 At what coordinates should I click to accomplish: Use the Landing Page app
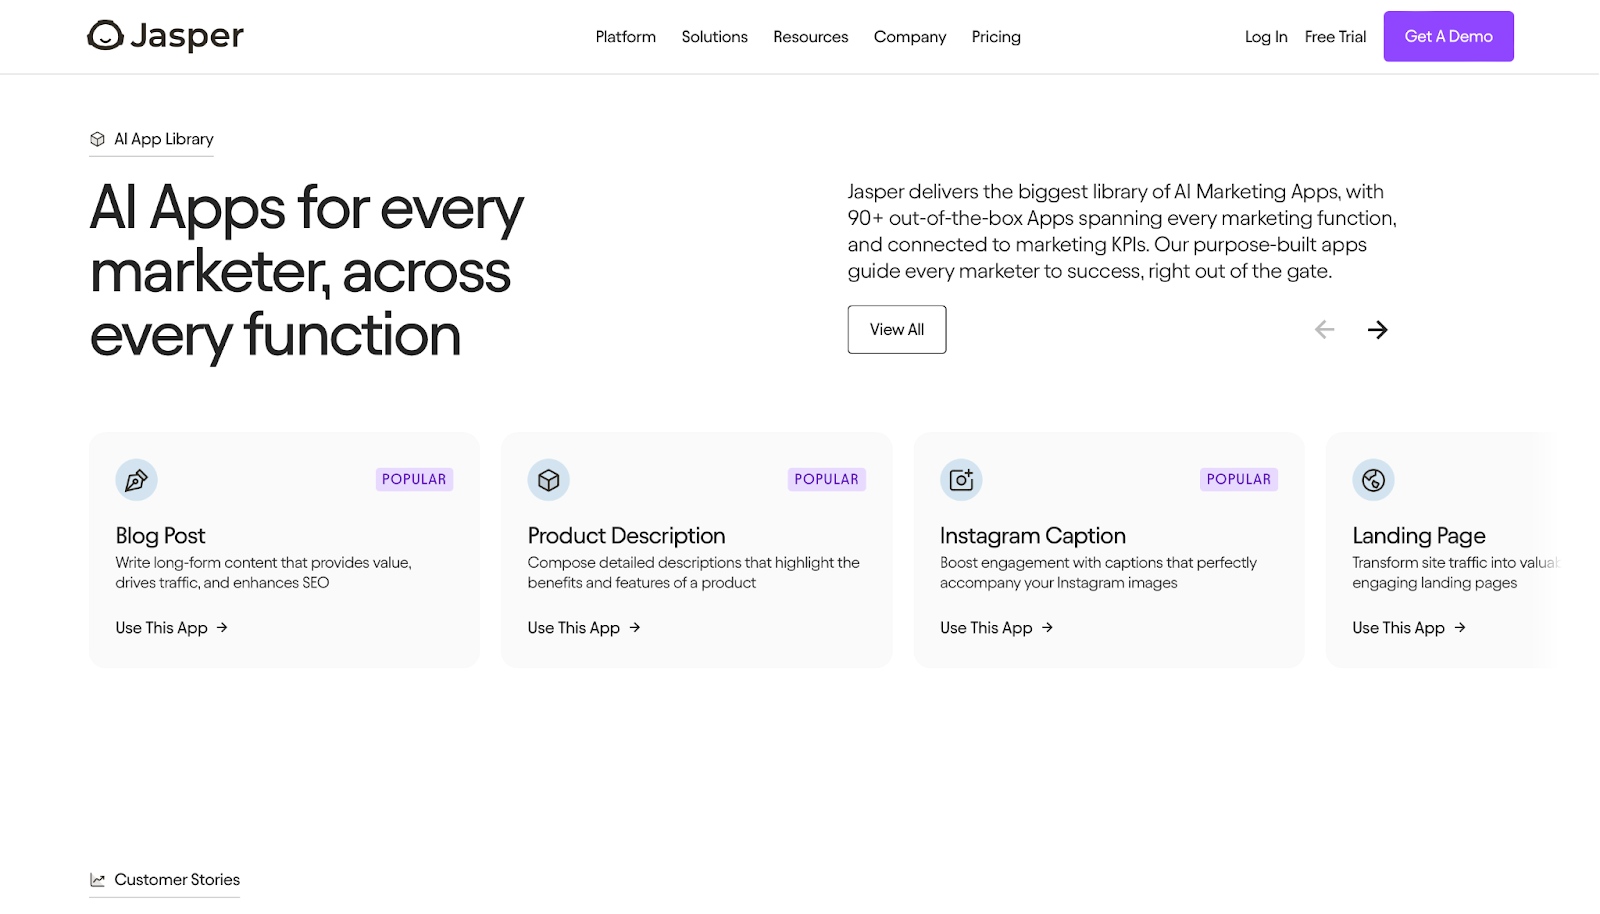tap(1409, 628)
